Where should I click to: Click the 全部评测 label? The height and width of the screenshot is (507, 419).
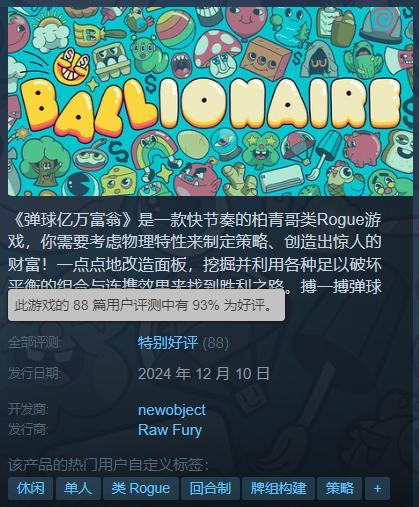pyautogui.click(x=35, y=343)
